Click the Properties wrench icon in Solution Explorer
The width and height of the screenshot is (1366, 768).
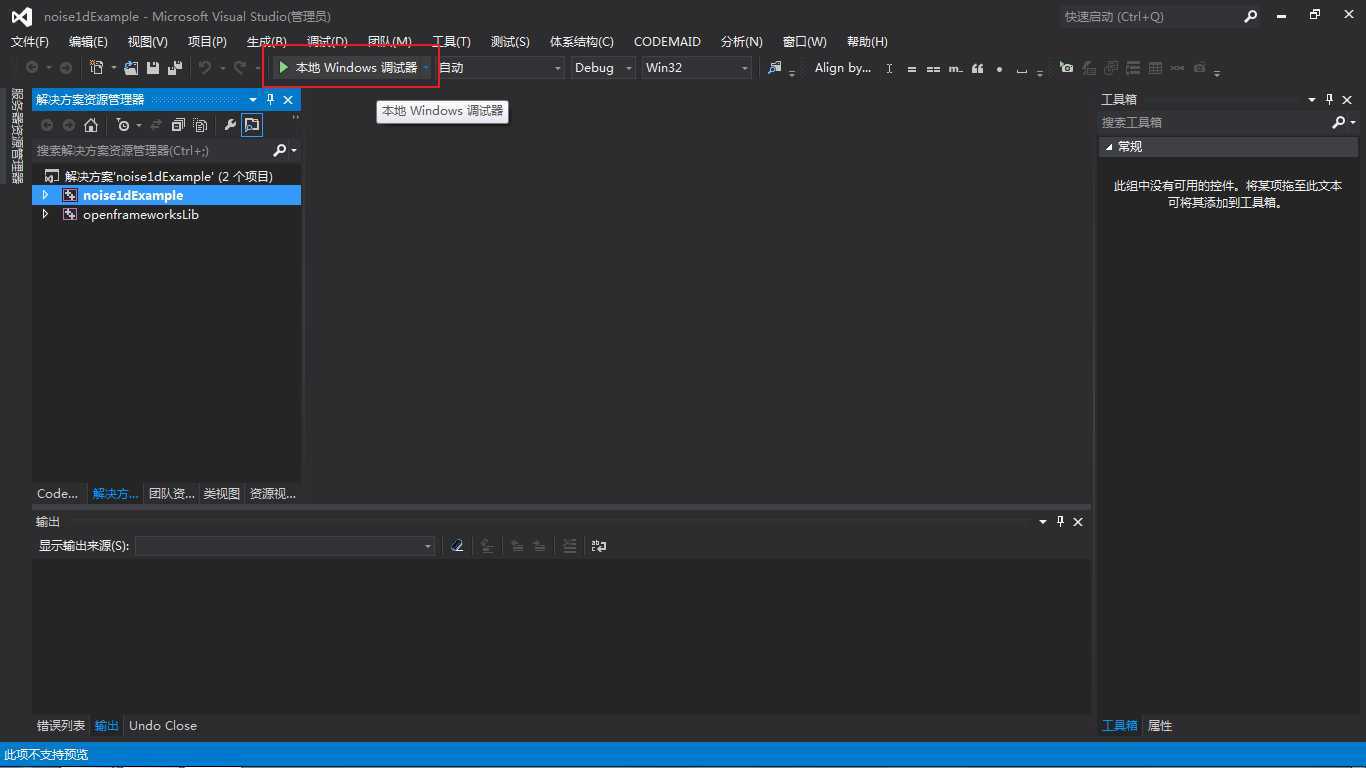230,125
